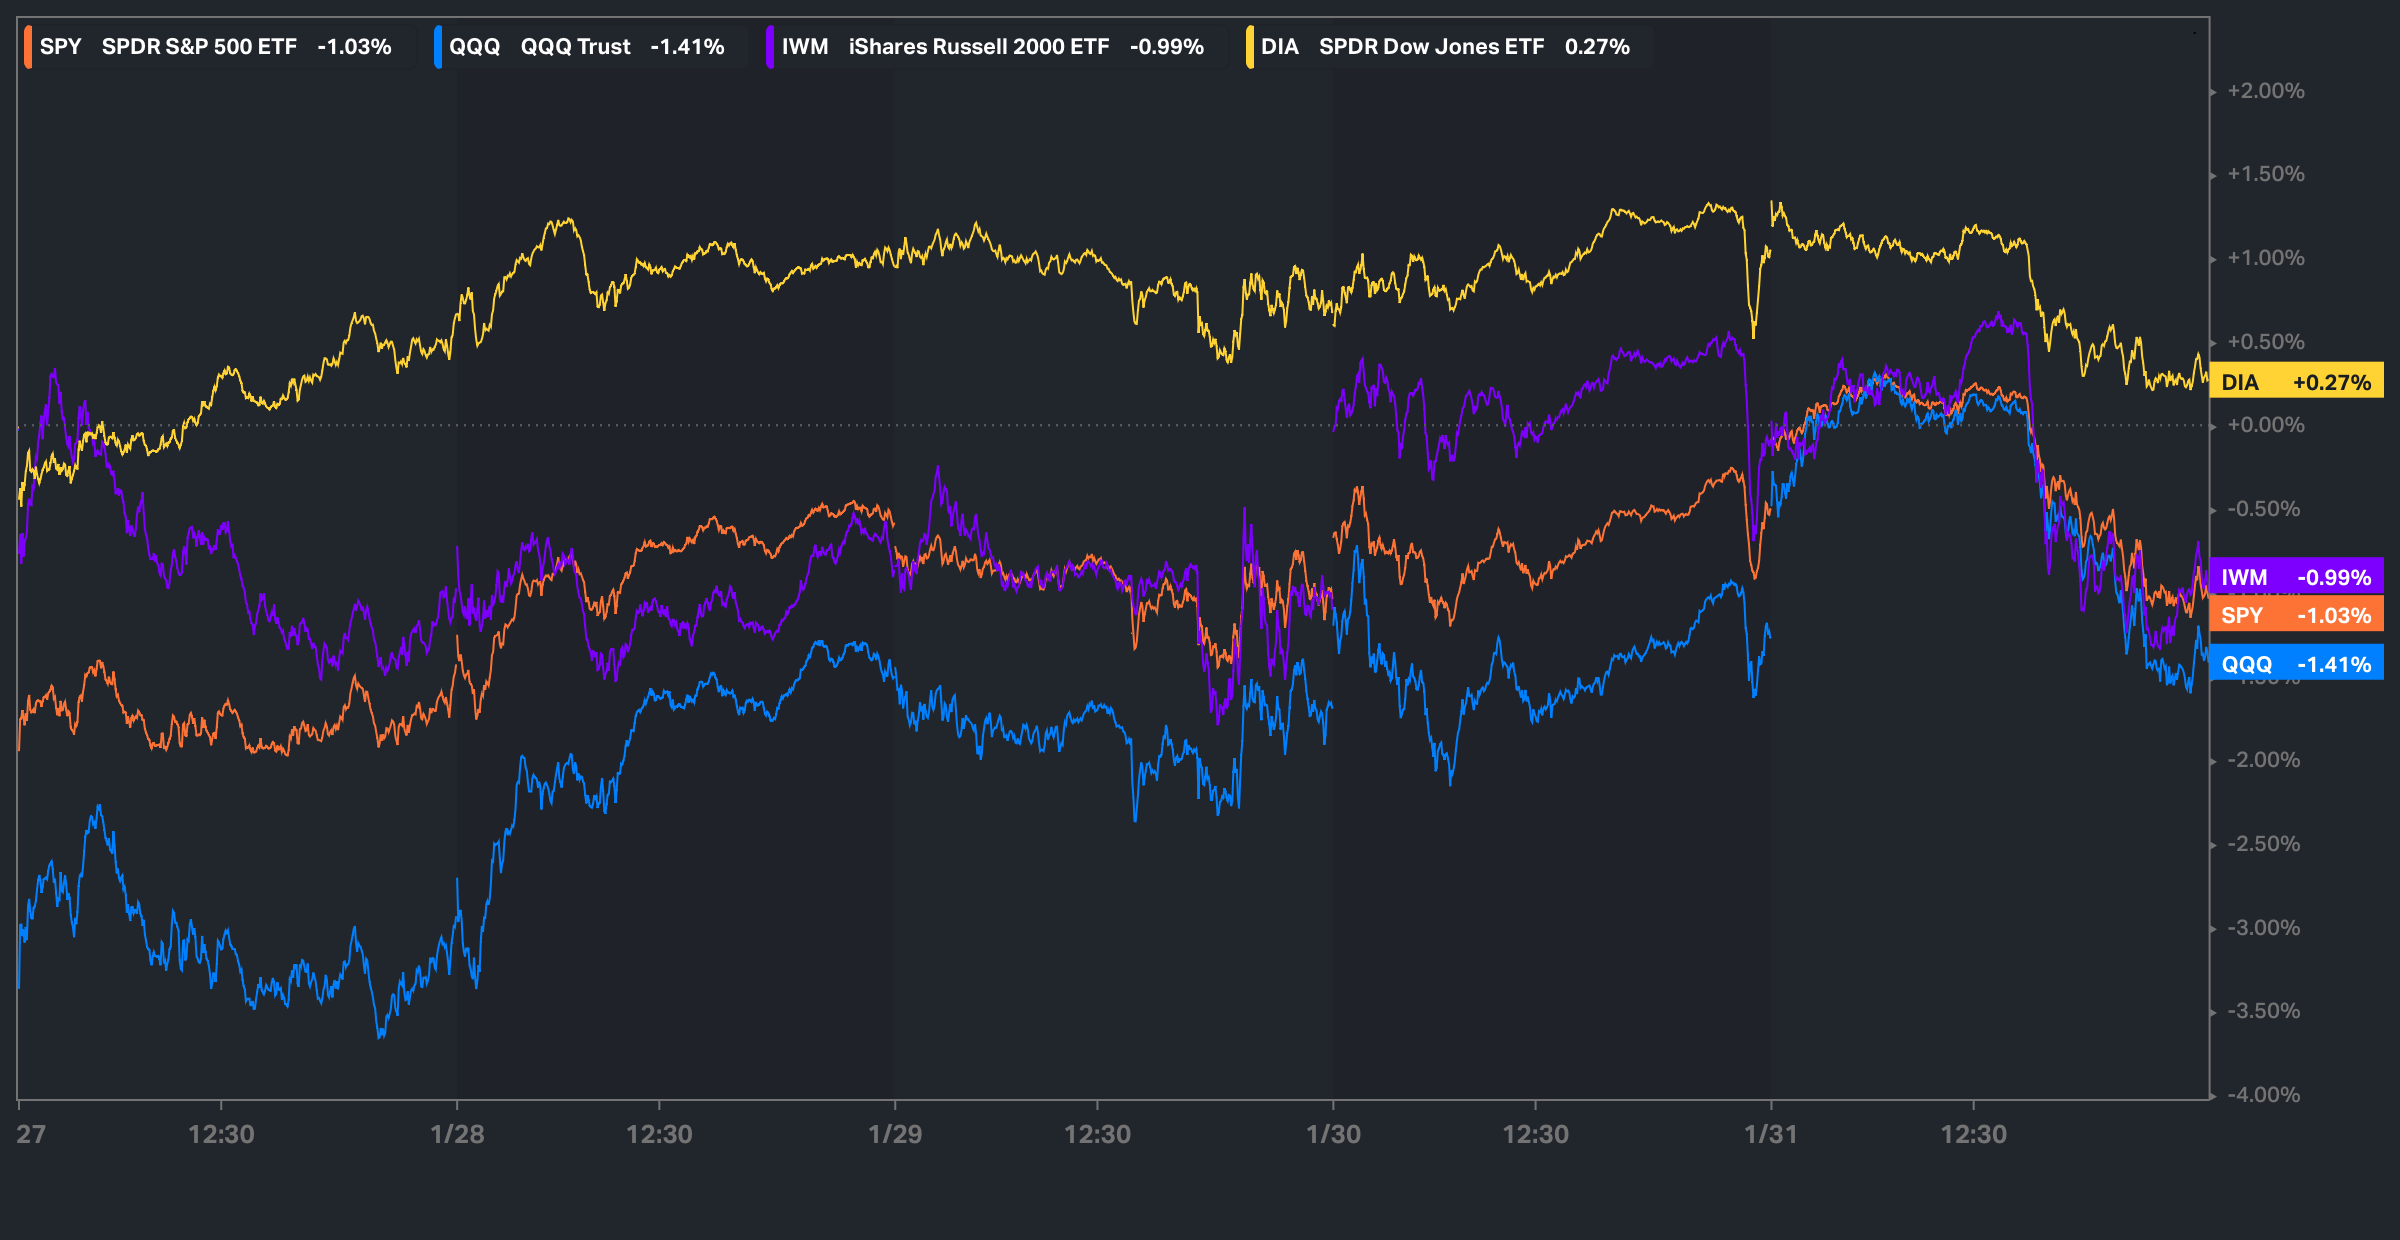Toggle the IWM iShares Russell 2000 ETF legend
Viewport: 2400px width, 1240px height.
992,47
